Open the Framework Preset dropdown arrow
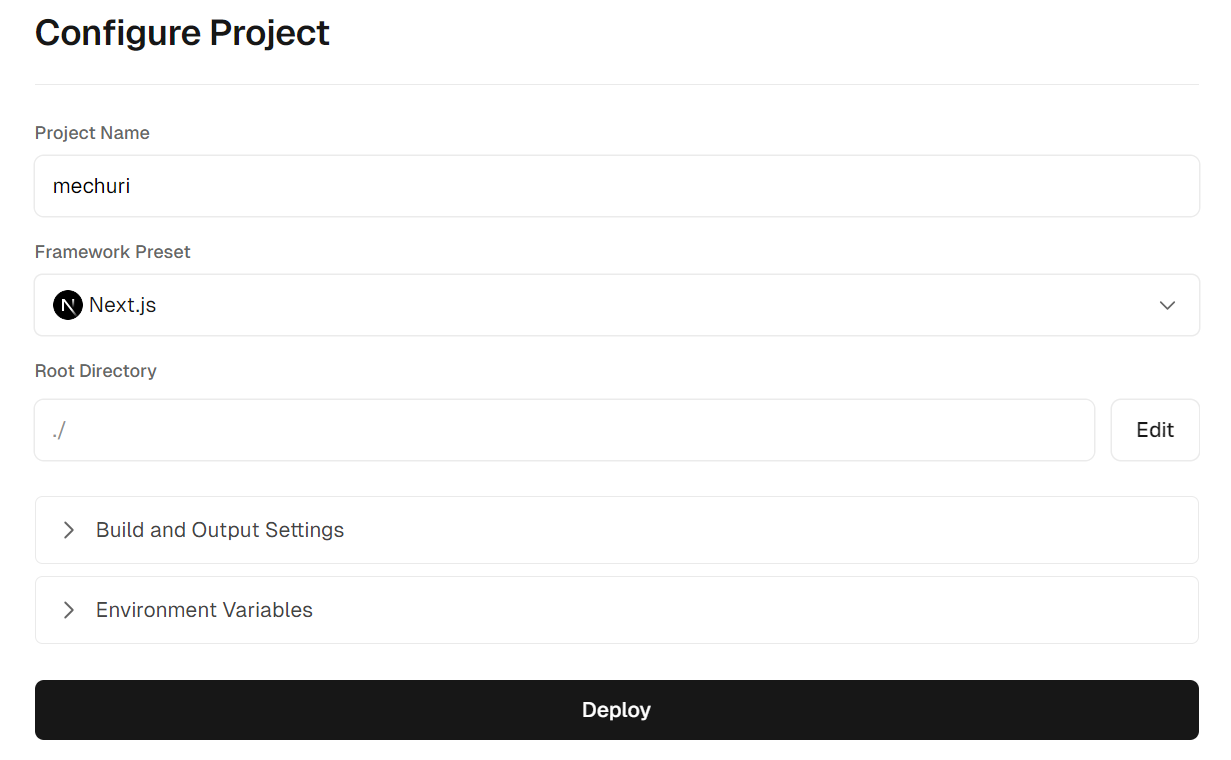The height and width of the screenshot is (760, 1231). click(1166, 305)
